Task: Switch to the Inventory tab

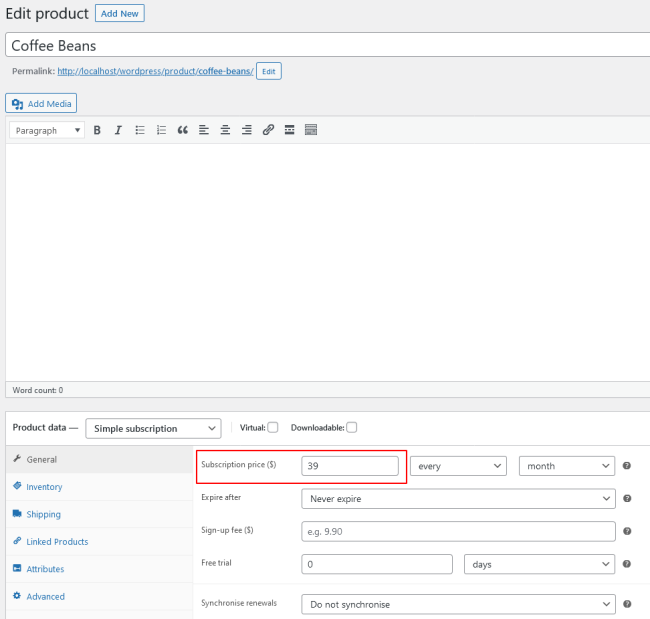Action: coord(44,487)
